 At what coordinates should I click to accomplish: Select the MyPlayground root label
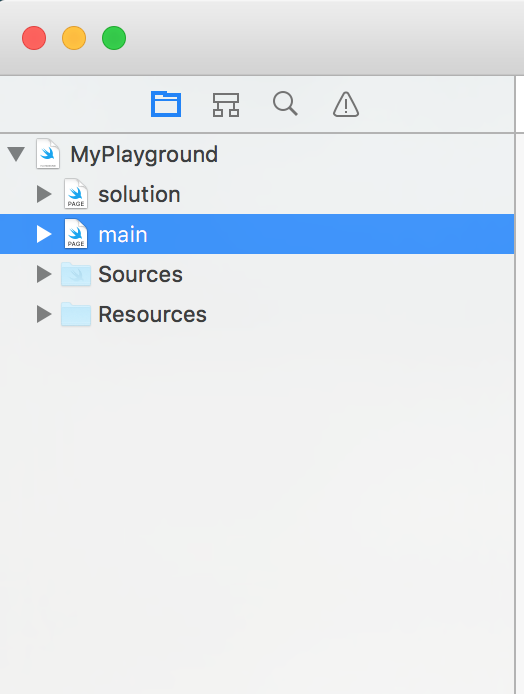(x=144, y=155)
